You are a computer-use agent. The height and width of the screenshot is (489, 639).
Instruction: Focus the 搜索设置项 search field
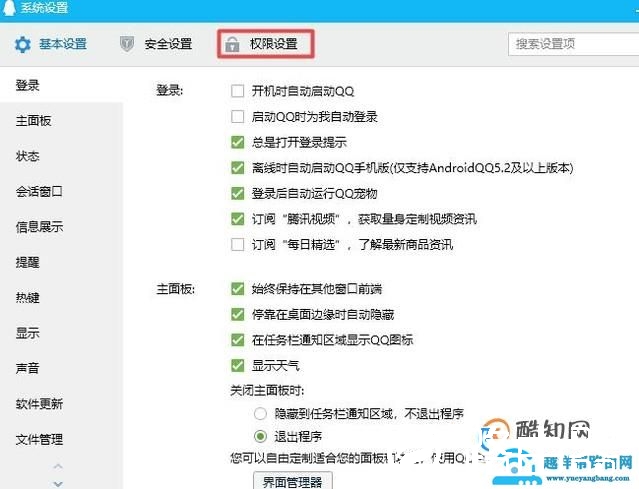point(573,44)
